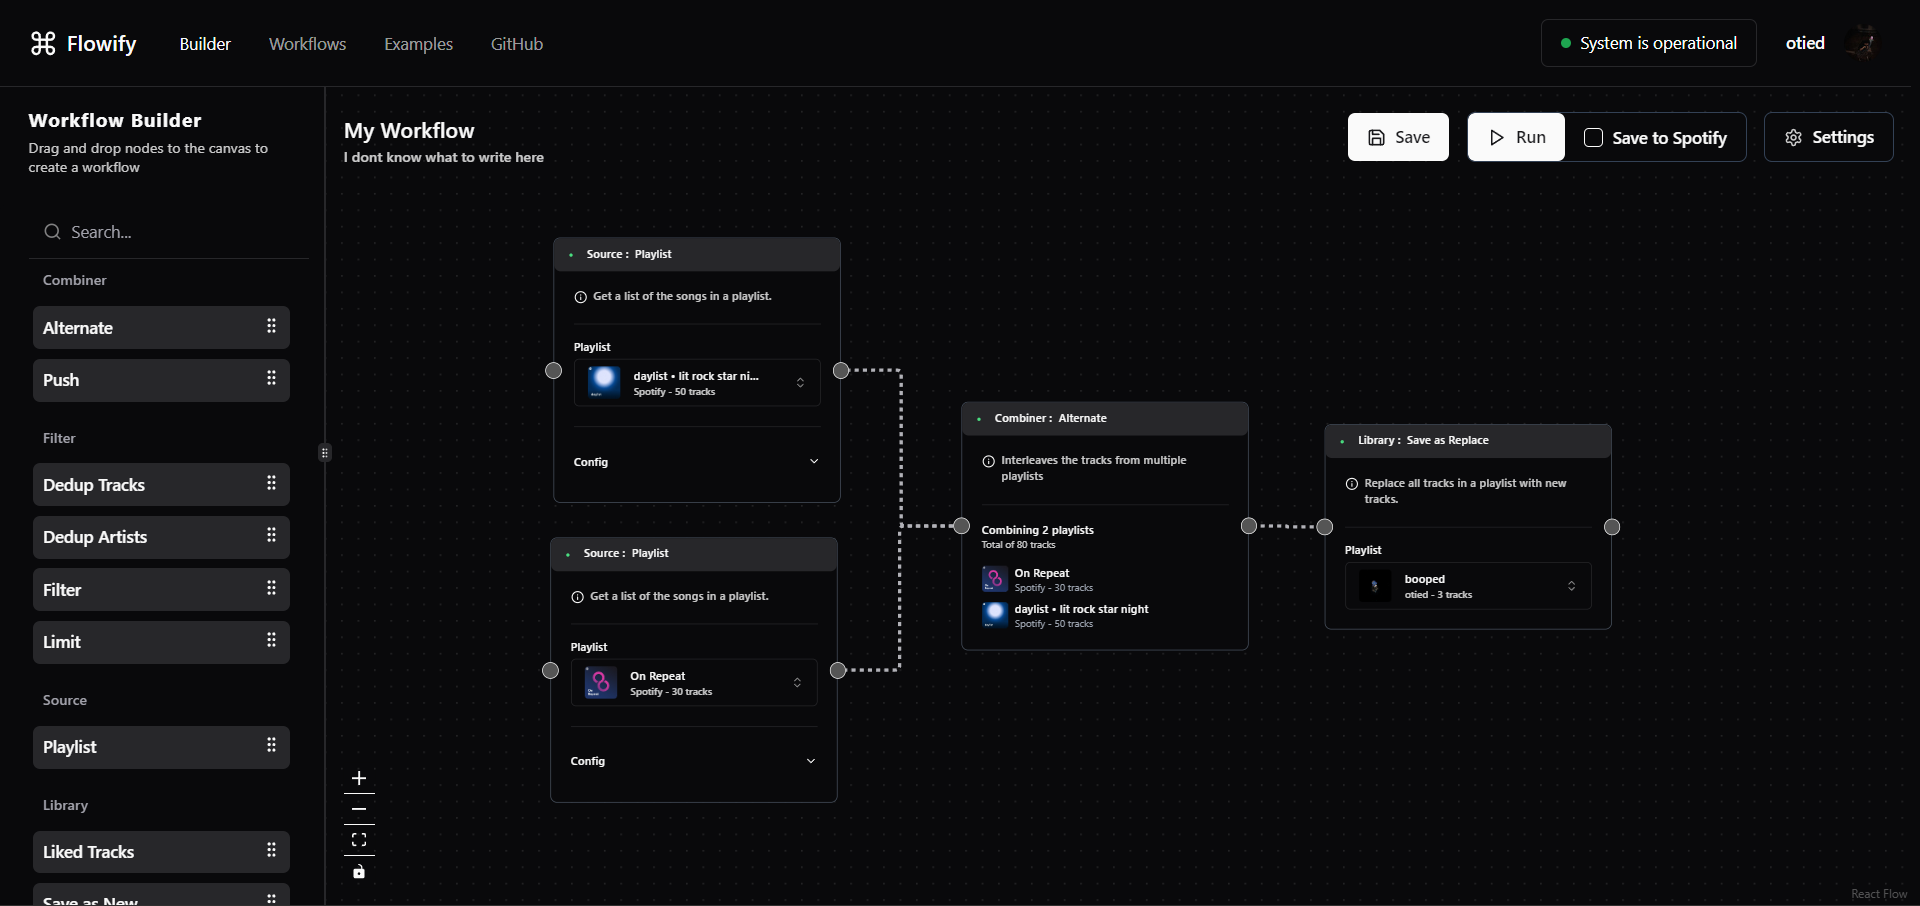
Task: Click the On Repeat Source node output handle
Action: pos(838,670)
